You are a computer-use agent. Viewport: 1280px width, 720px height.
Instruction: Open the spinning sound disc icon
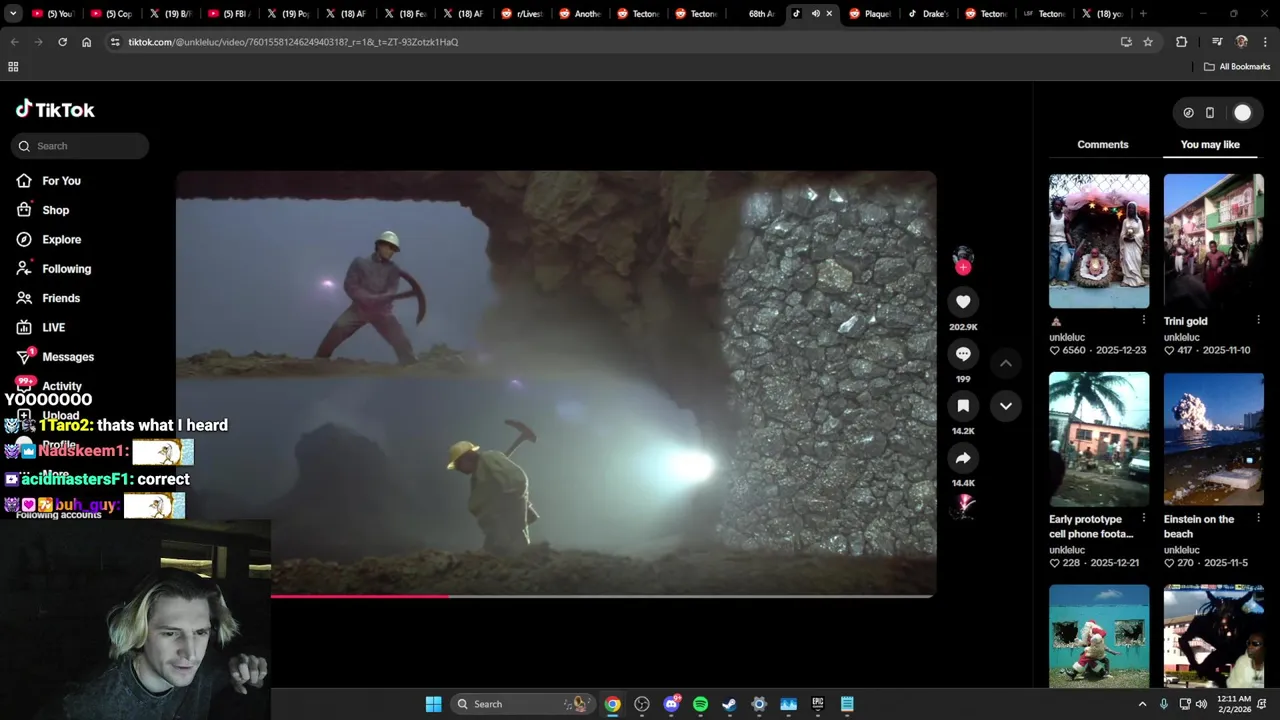(x=963, y=507)
